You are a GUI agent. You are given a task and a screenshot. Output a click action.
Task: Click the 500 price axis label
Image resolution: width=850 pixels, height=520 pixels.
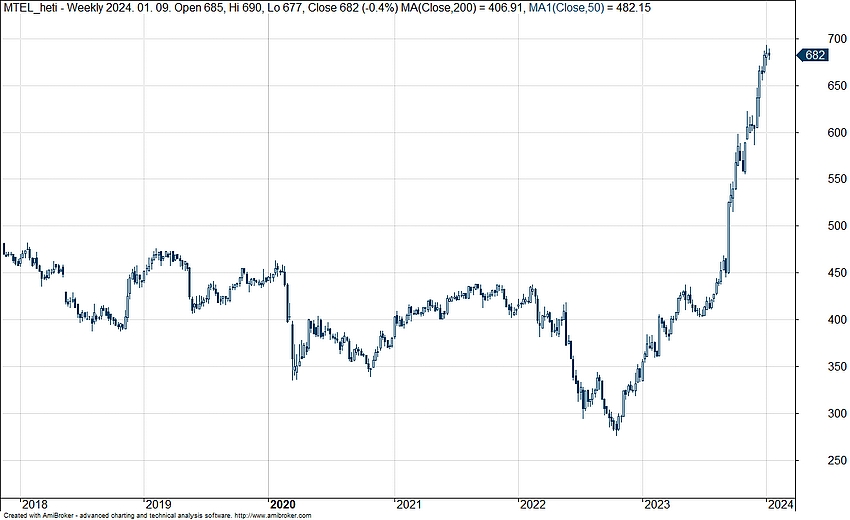(837, 226)
